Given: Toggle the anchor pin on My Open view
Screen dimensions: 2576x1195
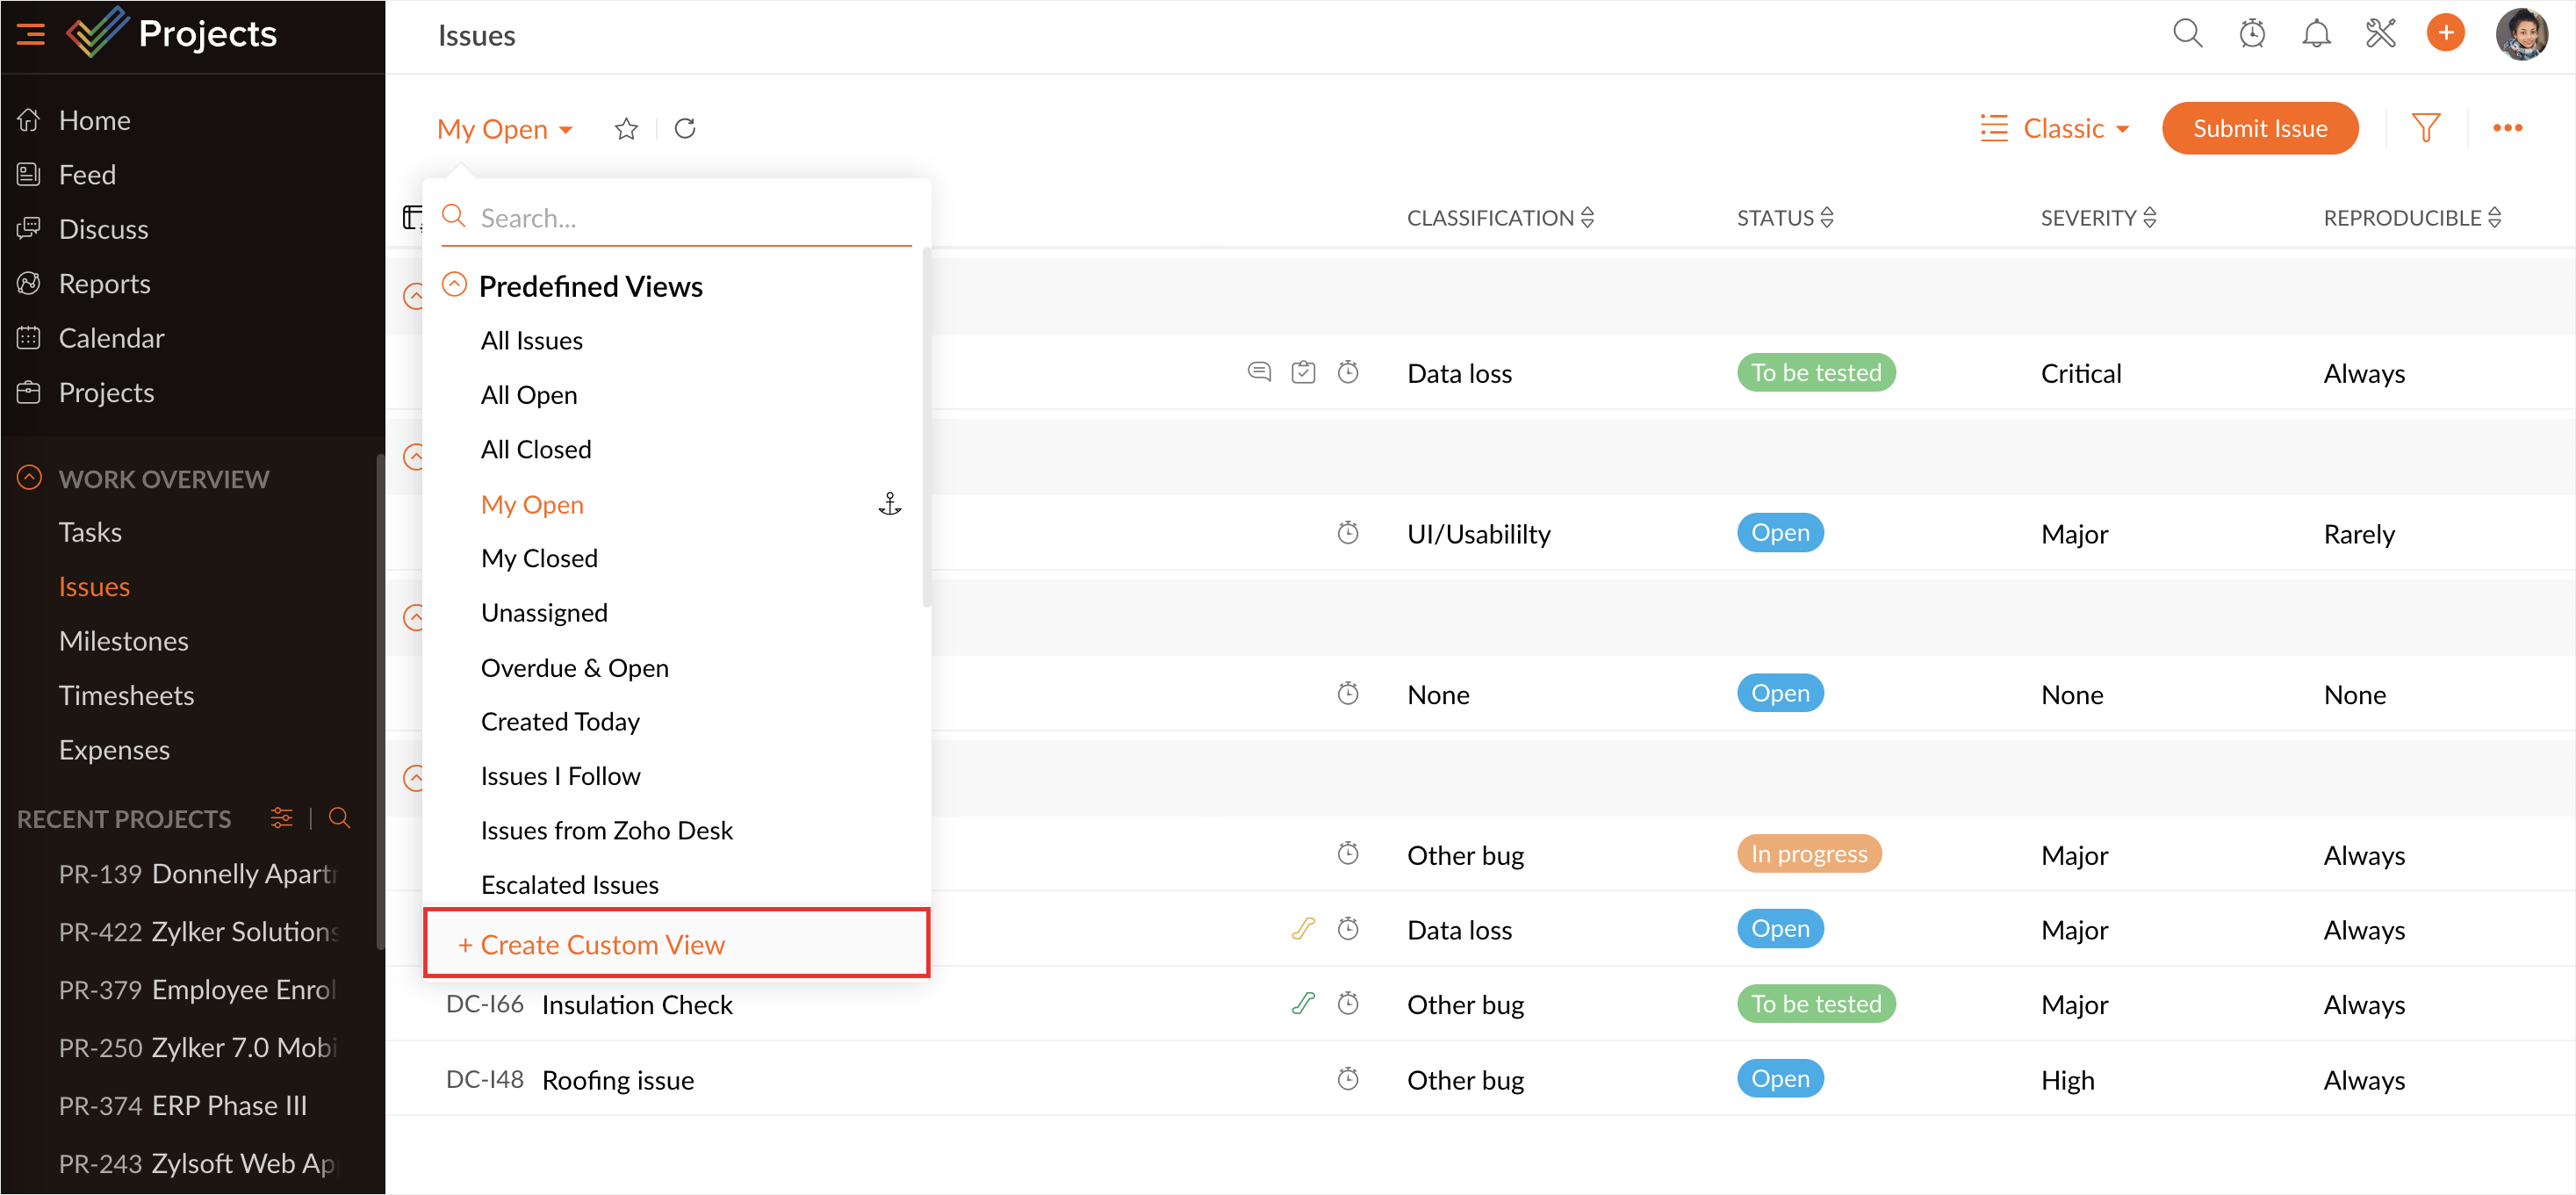Looking at the screenshot, I should coord(889,504).
